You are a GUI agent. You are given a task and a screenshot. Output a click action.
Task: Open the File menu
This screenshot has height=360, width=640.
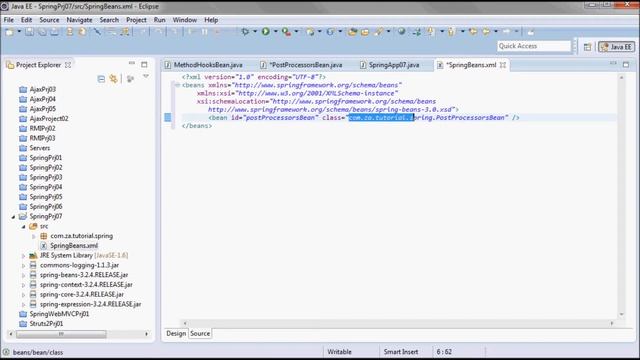pyautogui.click(x=9, y=20)
